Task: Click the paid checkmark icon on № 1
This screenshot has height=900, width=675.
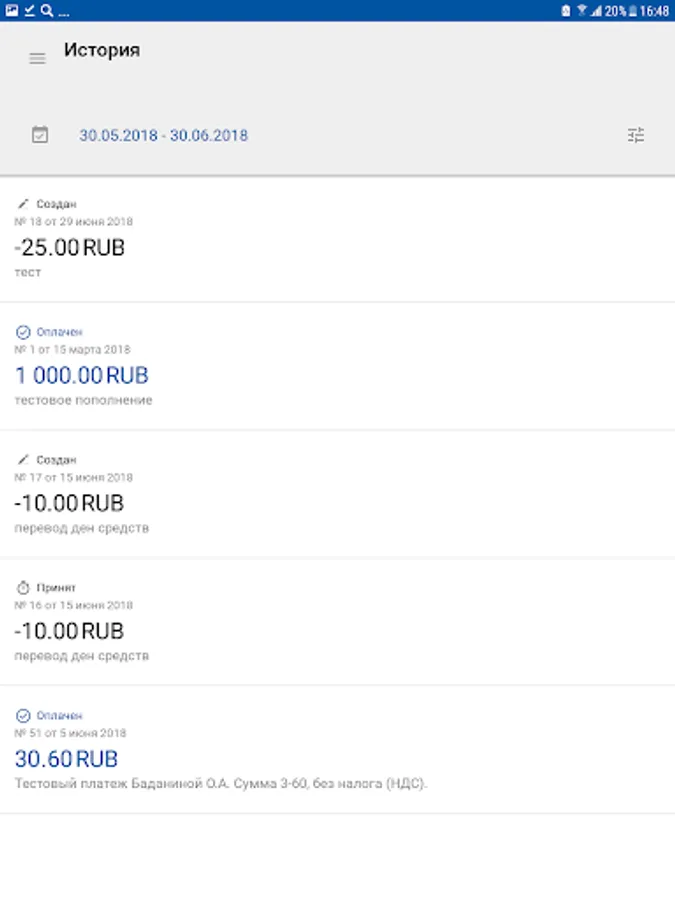Action: tap(23, 332)
